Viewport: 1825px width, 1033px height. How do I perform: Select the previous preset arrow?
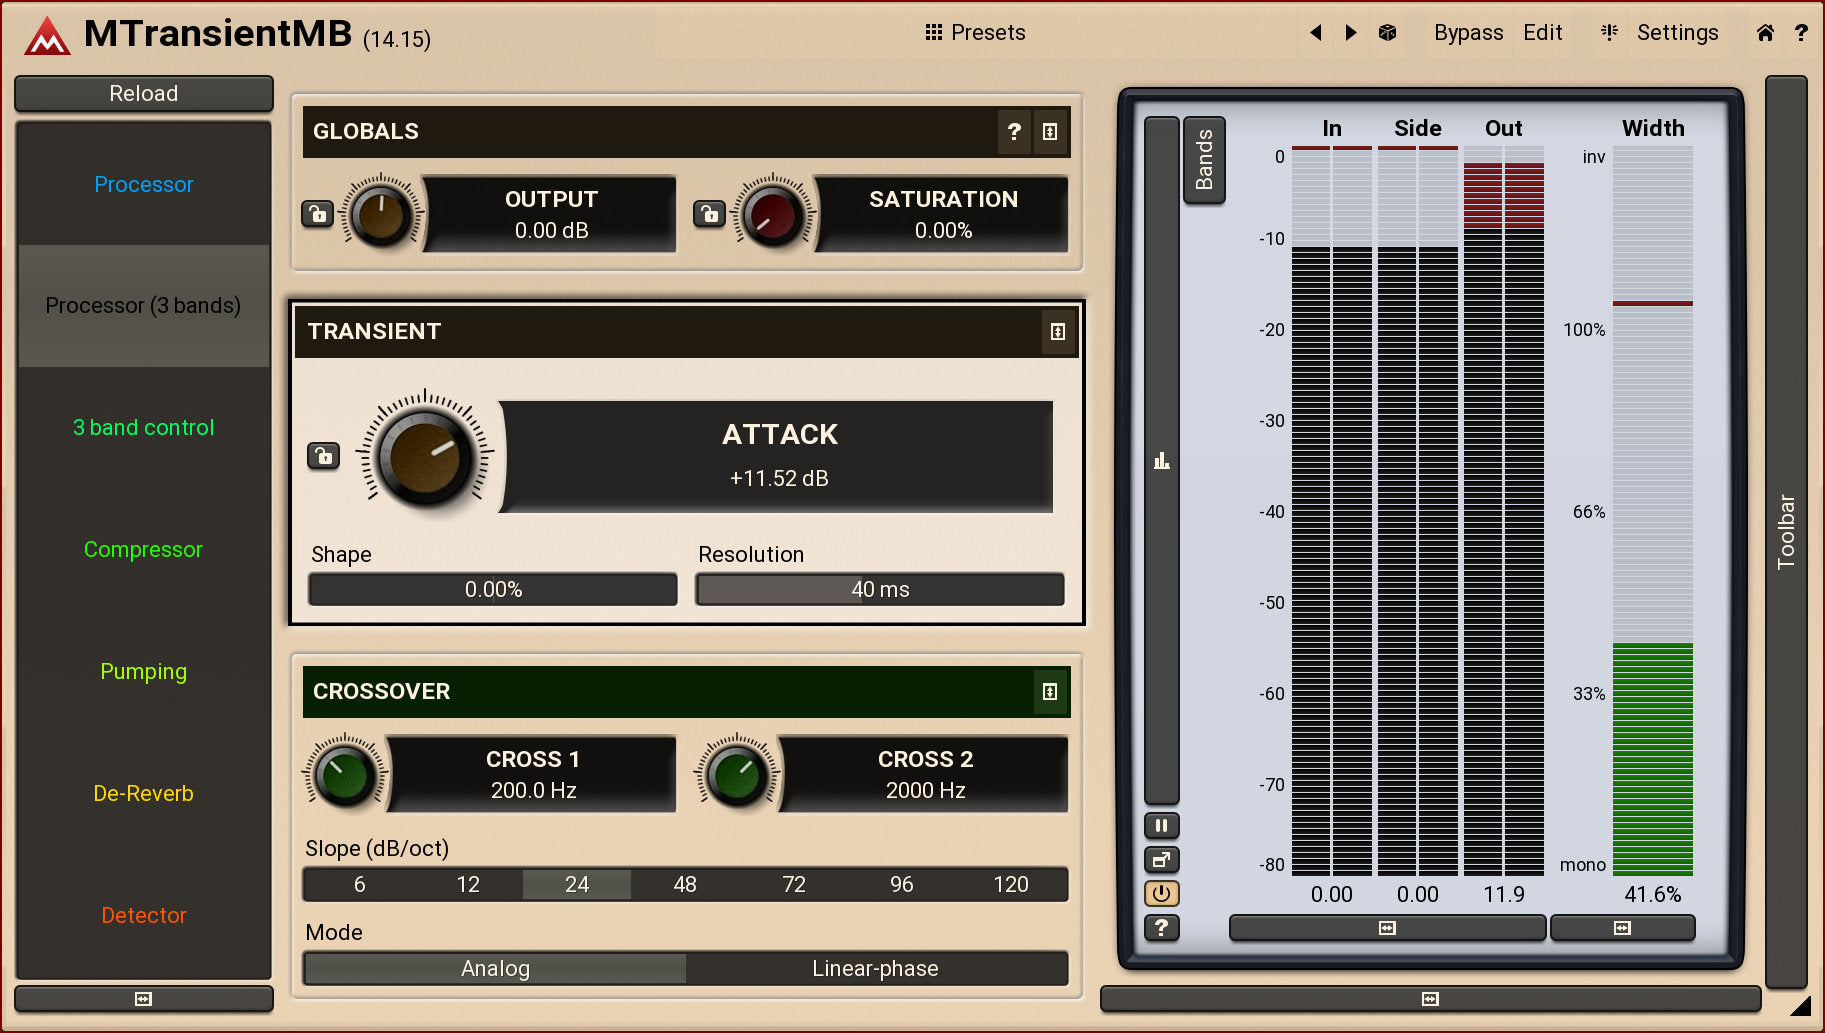[x=1316, y=33]
